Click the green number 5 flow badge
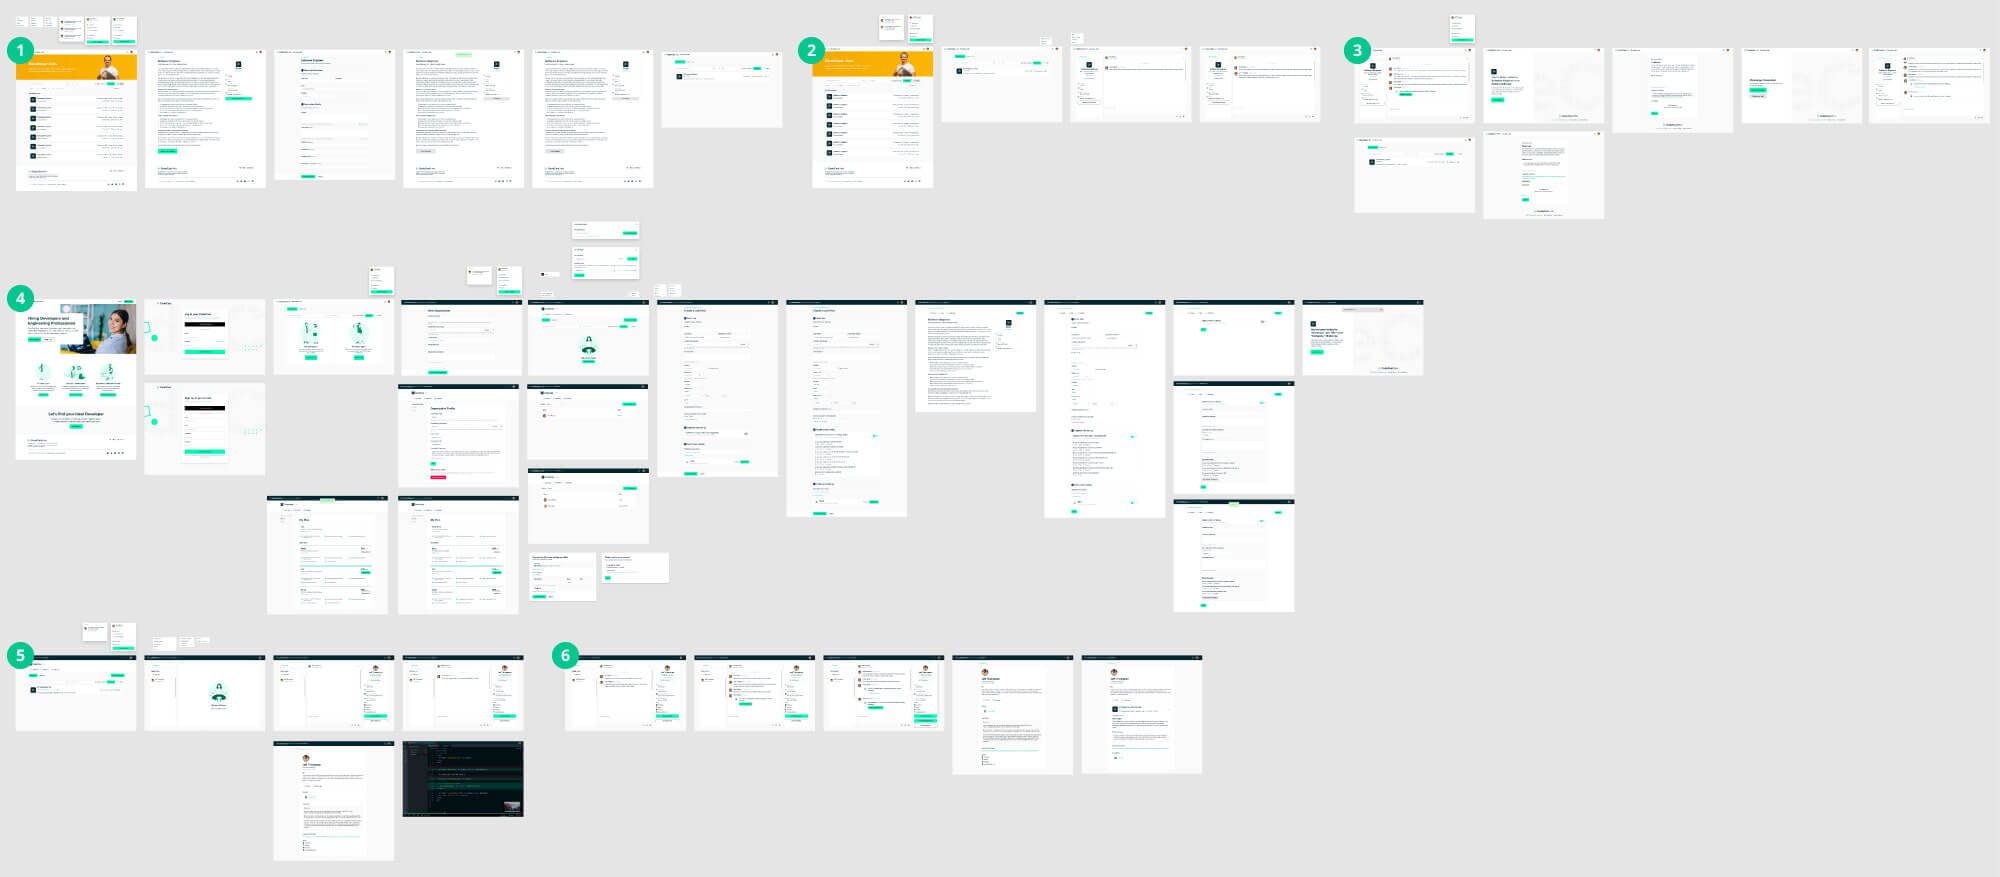2000x877 pixels. pyautogui.click(x=20, y=655)
